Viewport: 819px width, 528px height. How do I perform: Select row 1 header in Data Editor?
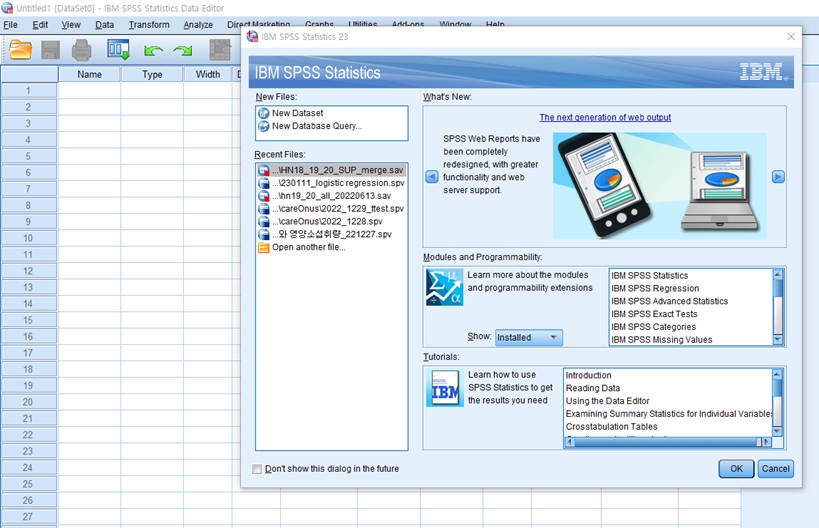[x=29, y=91]
